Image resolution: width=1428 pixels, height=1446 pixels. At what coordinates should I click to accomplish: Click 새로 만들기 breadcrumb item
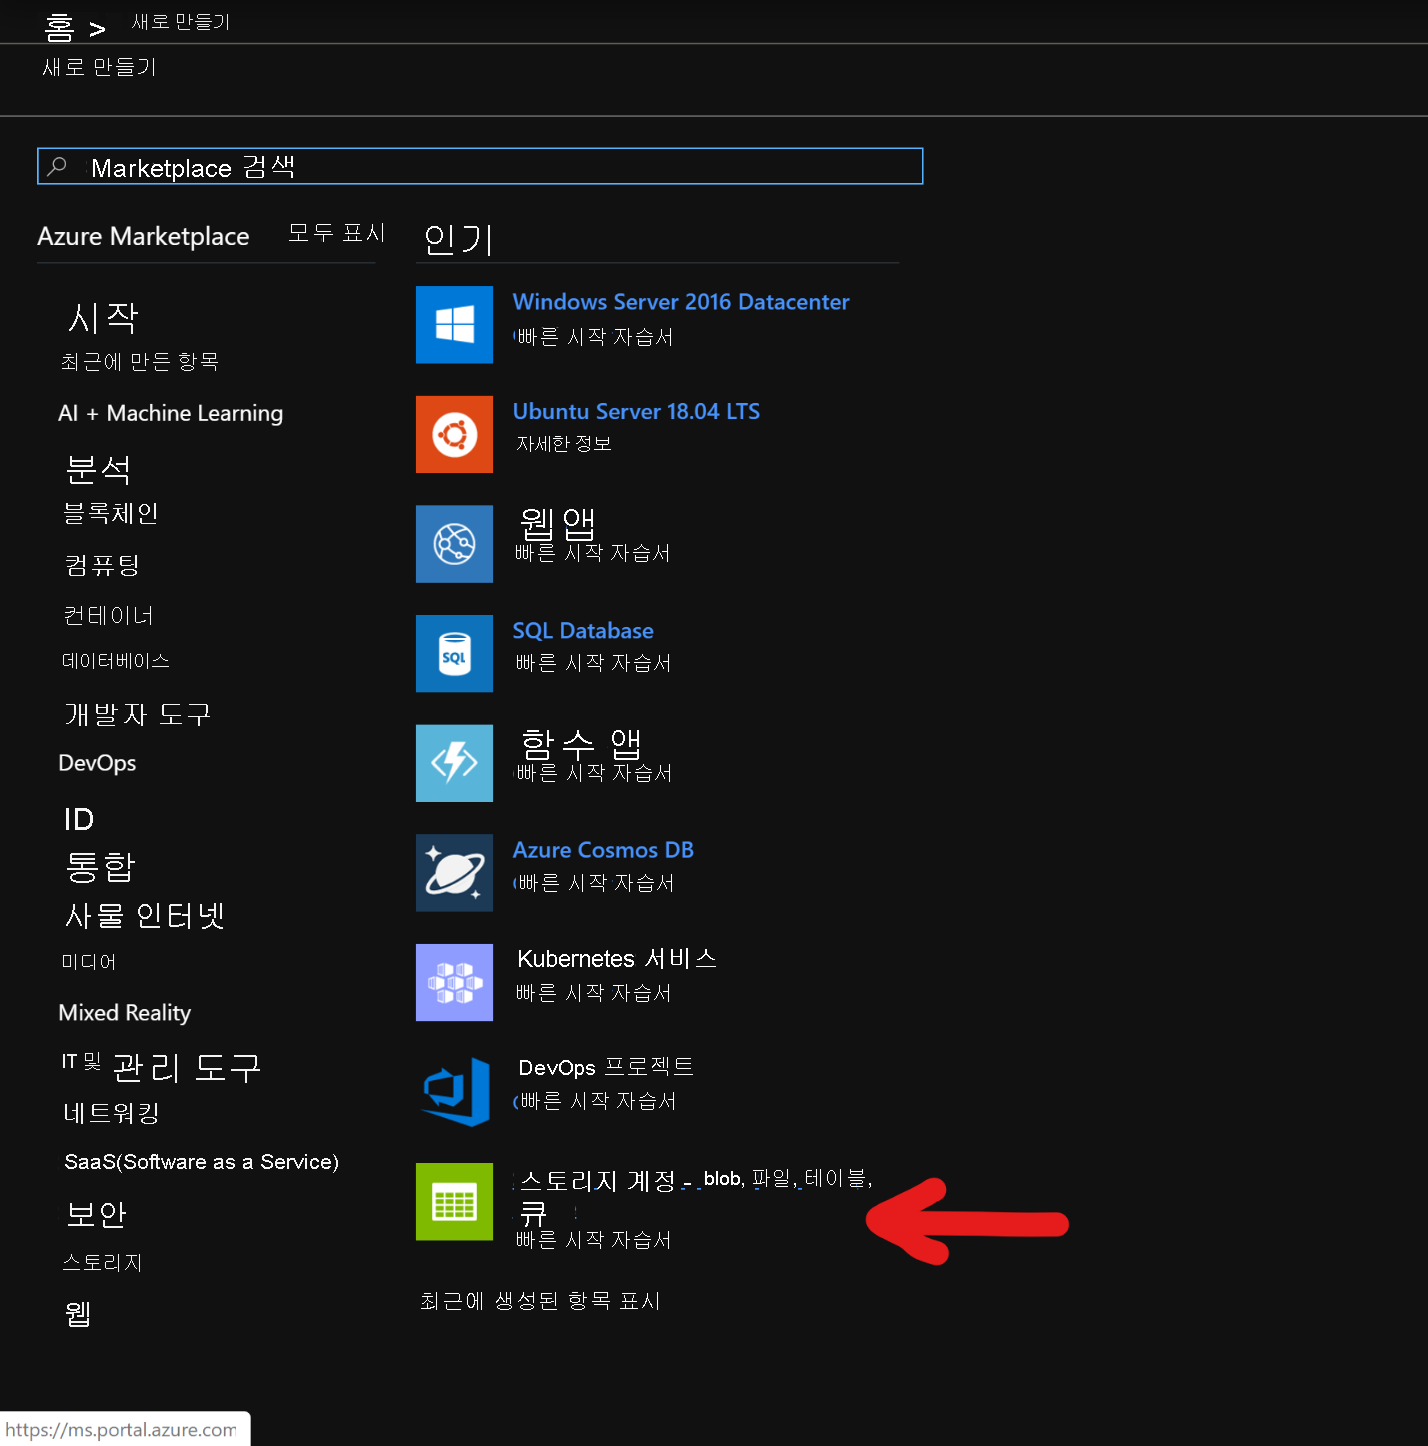pyautogui.click(x=181, y=22)
